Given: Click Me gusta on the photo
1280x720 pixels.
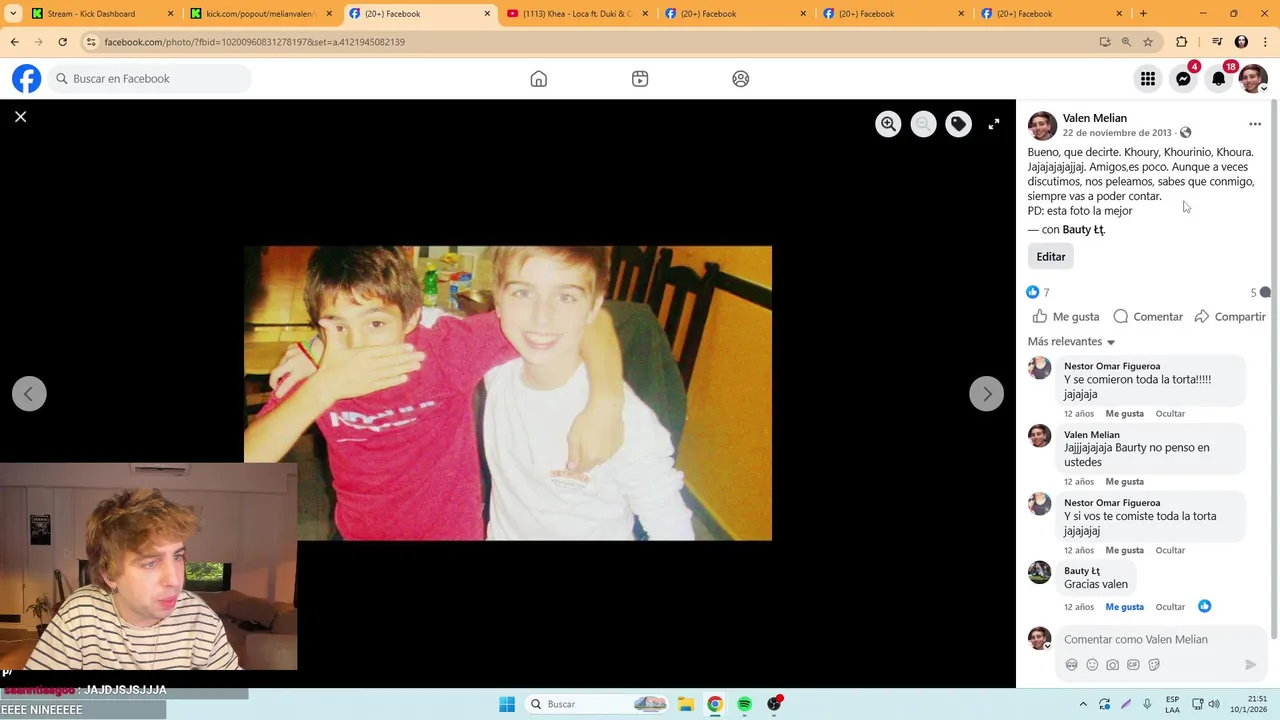Looking at the screenshot, I should click(1066, 317).
